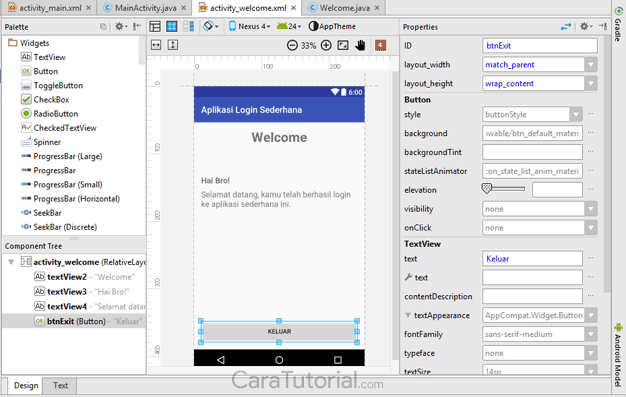Open the warnings and errors indicator icon
Image resolution: width=626 pixels, height=397 pixels.
pyautogui.click(x=380, y=45)
